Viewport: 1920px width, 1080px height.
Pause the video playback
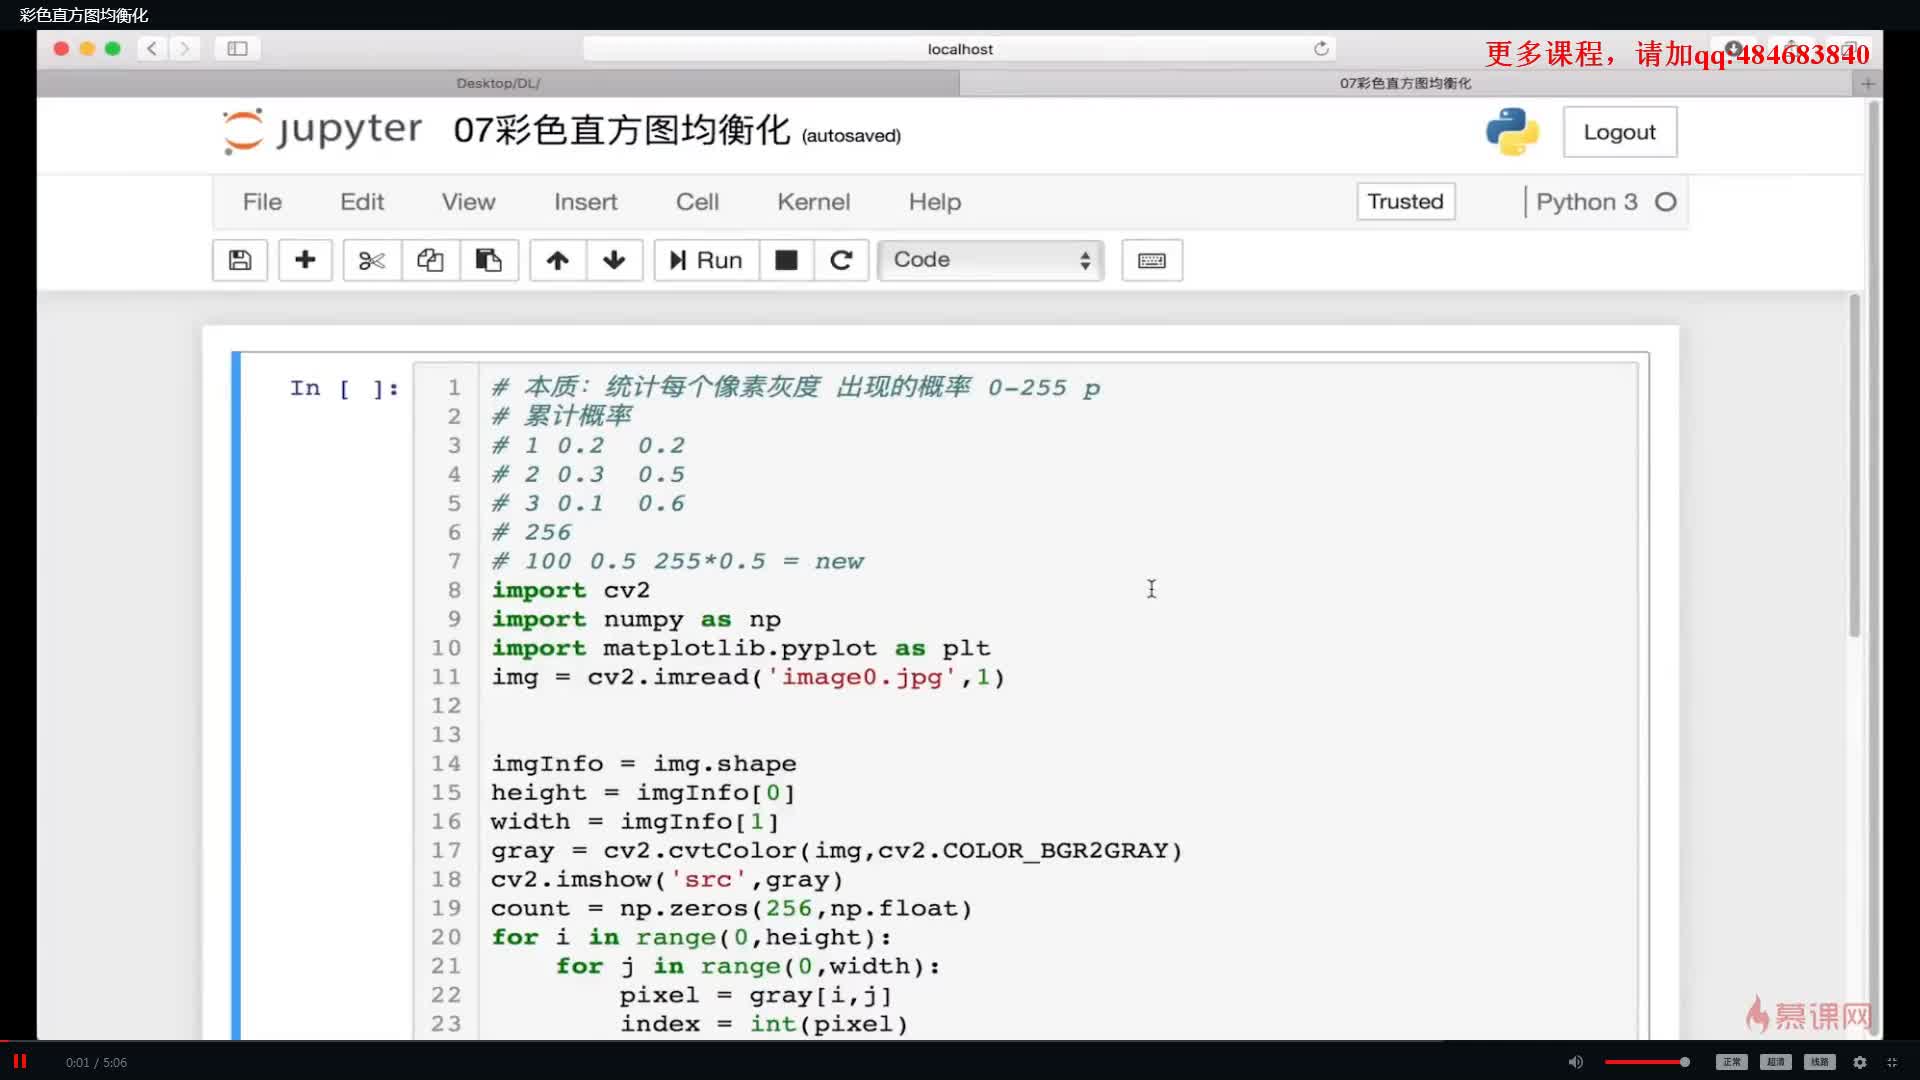click(x=19, y=1061)
